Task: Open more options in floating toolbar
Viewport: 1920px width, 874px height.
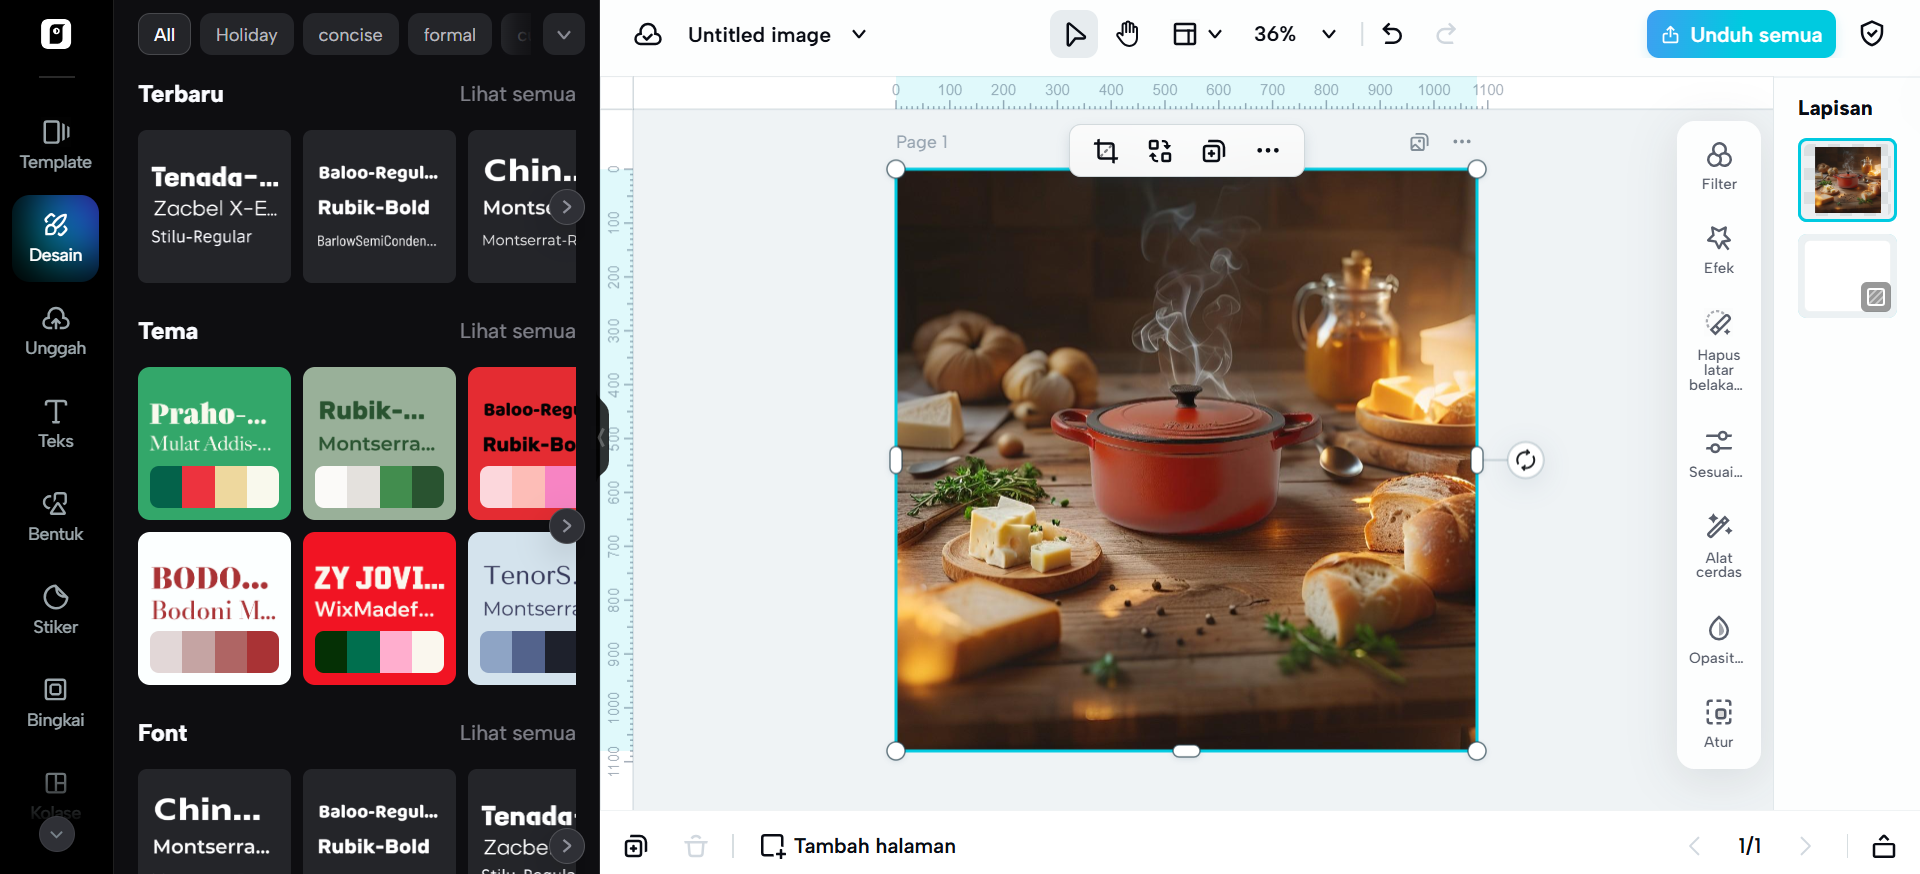Action: coord(1268,151)
